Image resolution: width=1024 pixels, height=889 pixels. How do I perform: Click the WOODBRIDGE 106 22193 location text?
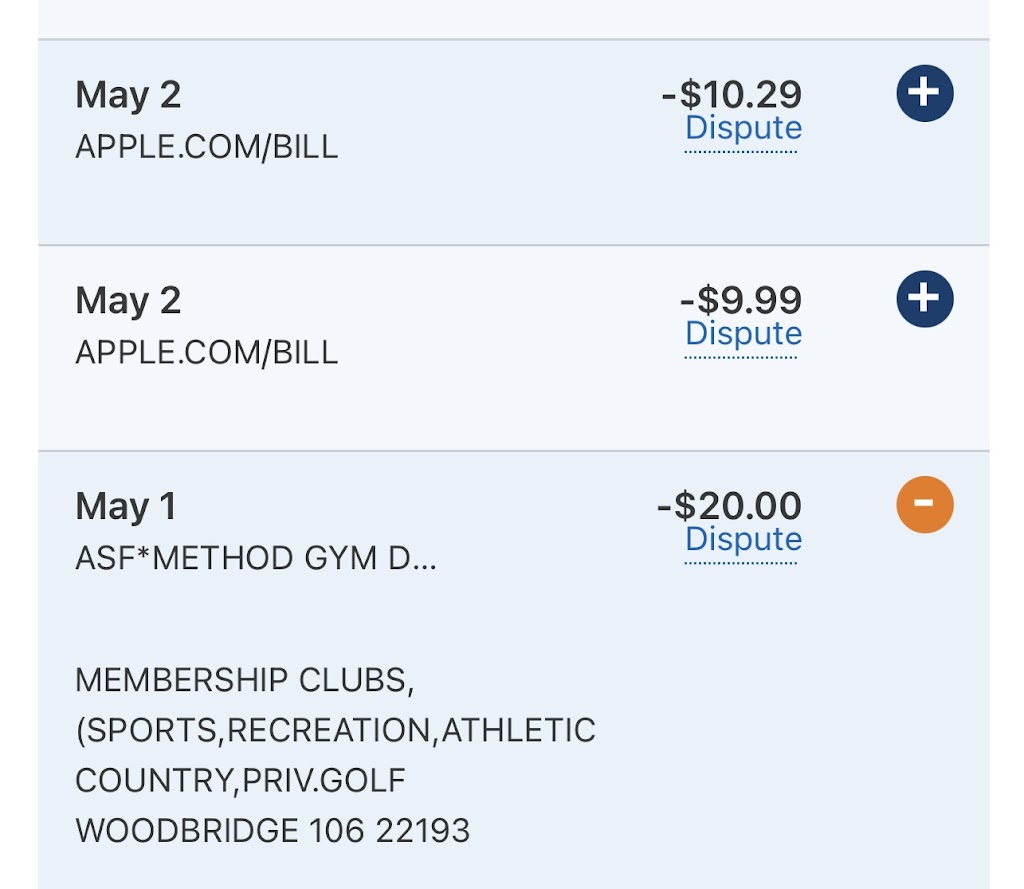272,831
